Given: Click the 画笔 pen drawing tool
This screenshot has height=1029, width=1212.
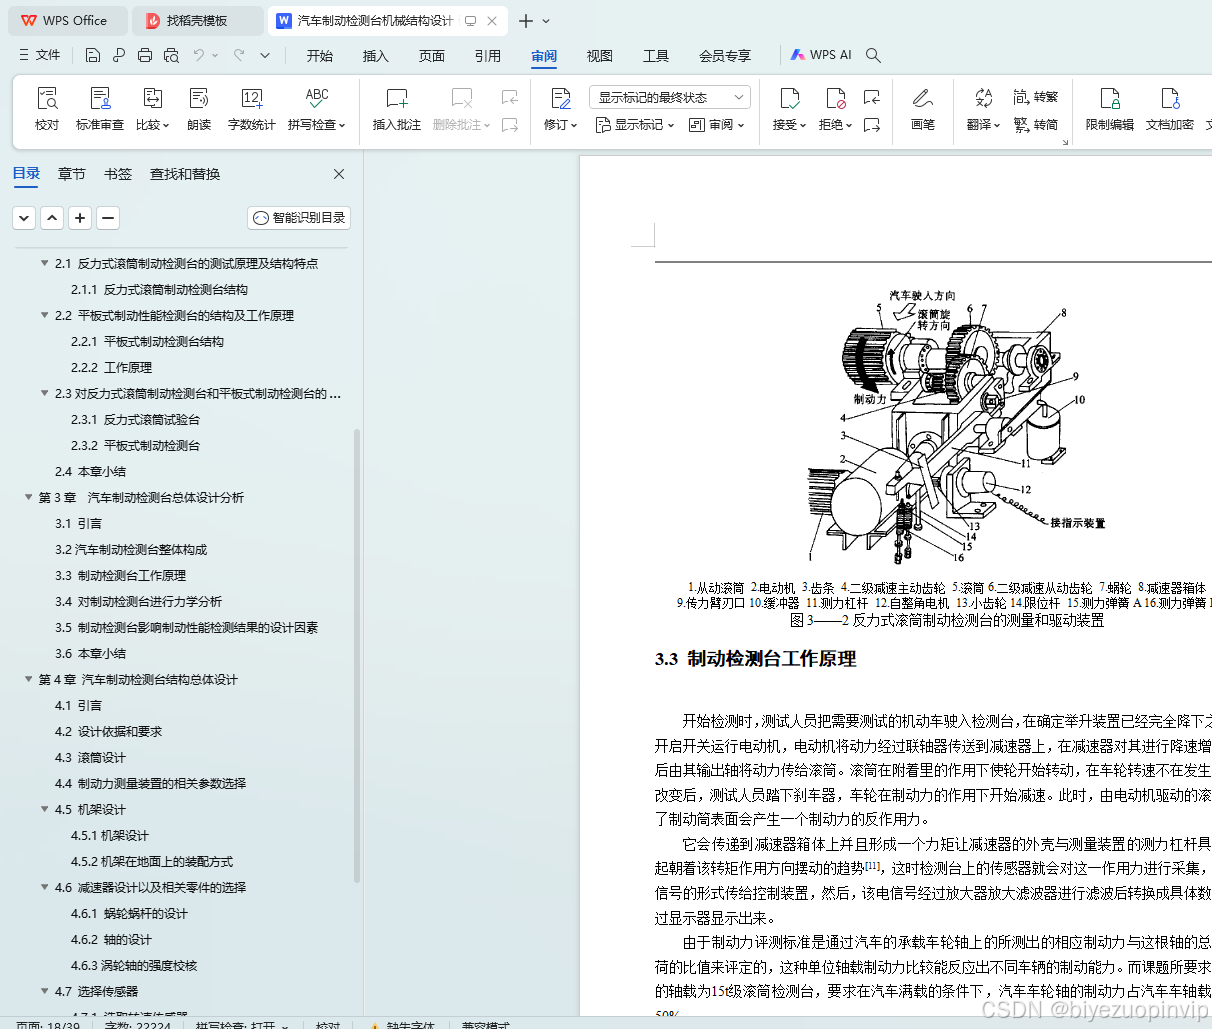Looking at the screenshot, I should tap(923, 108).
